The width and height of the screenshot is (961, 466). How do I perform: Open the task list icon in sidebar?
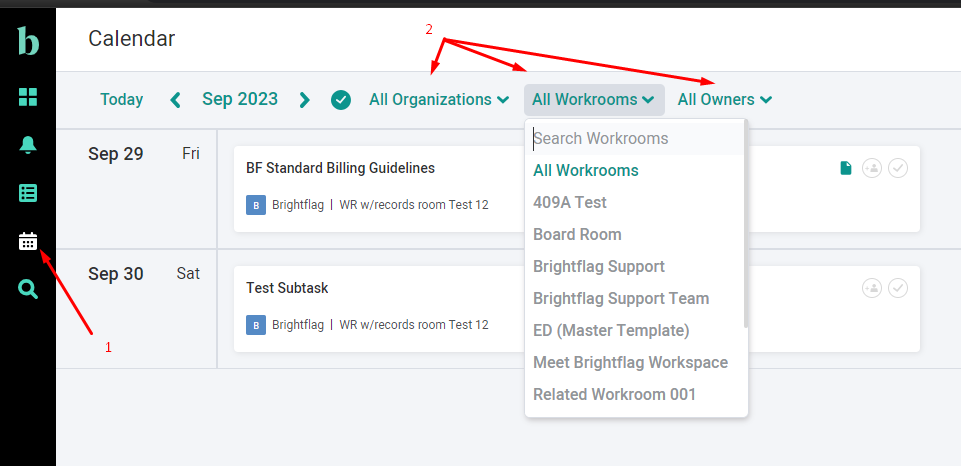click(28, 193)
